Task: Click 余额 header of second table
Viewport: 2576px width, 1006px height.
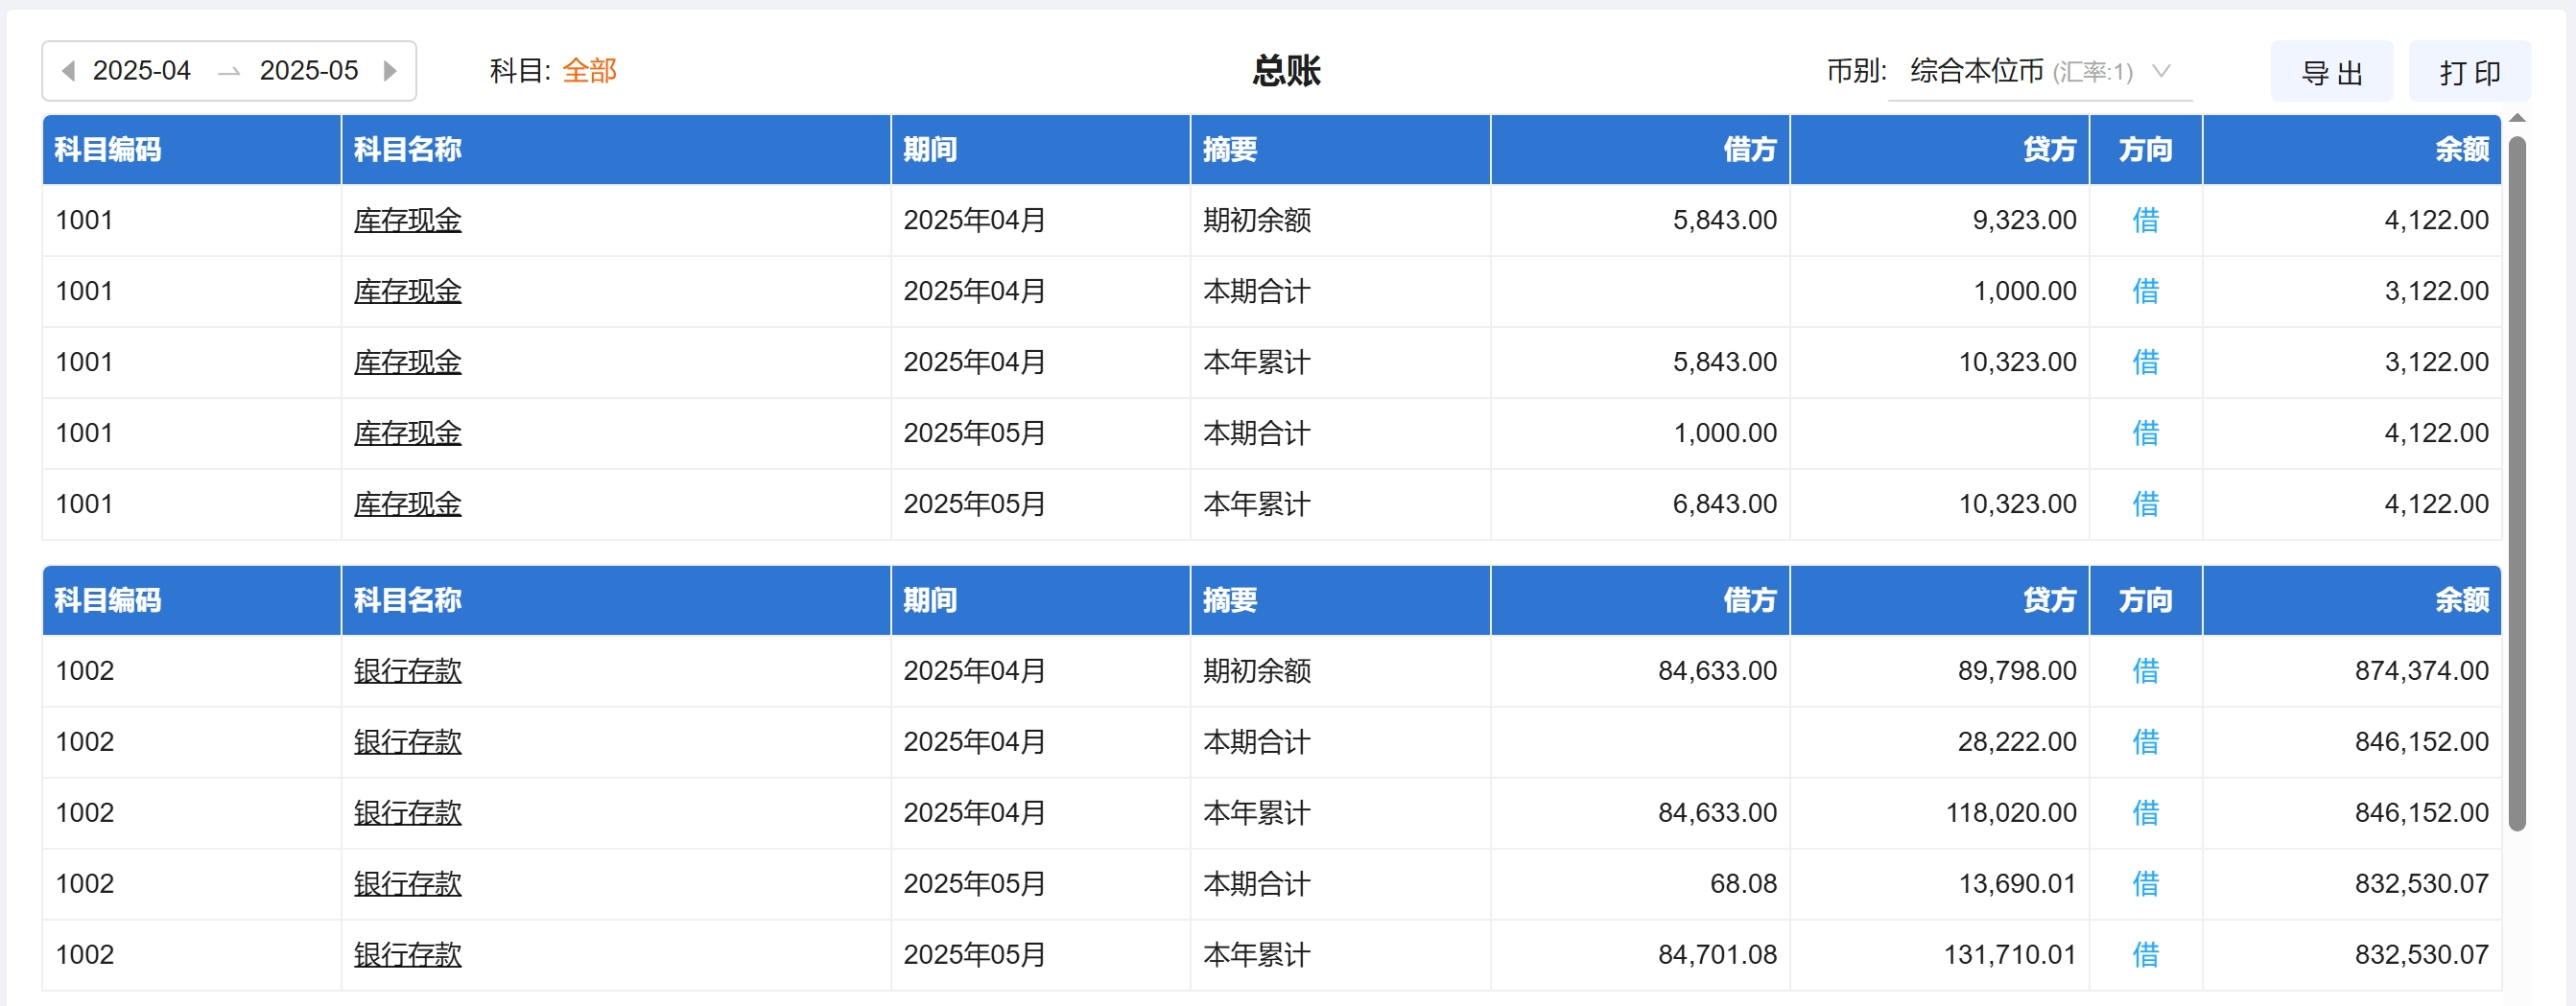Action: pos(2461,600)
